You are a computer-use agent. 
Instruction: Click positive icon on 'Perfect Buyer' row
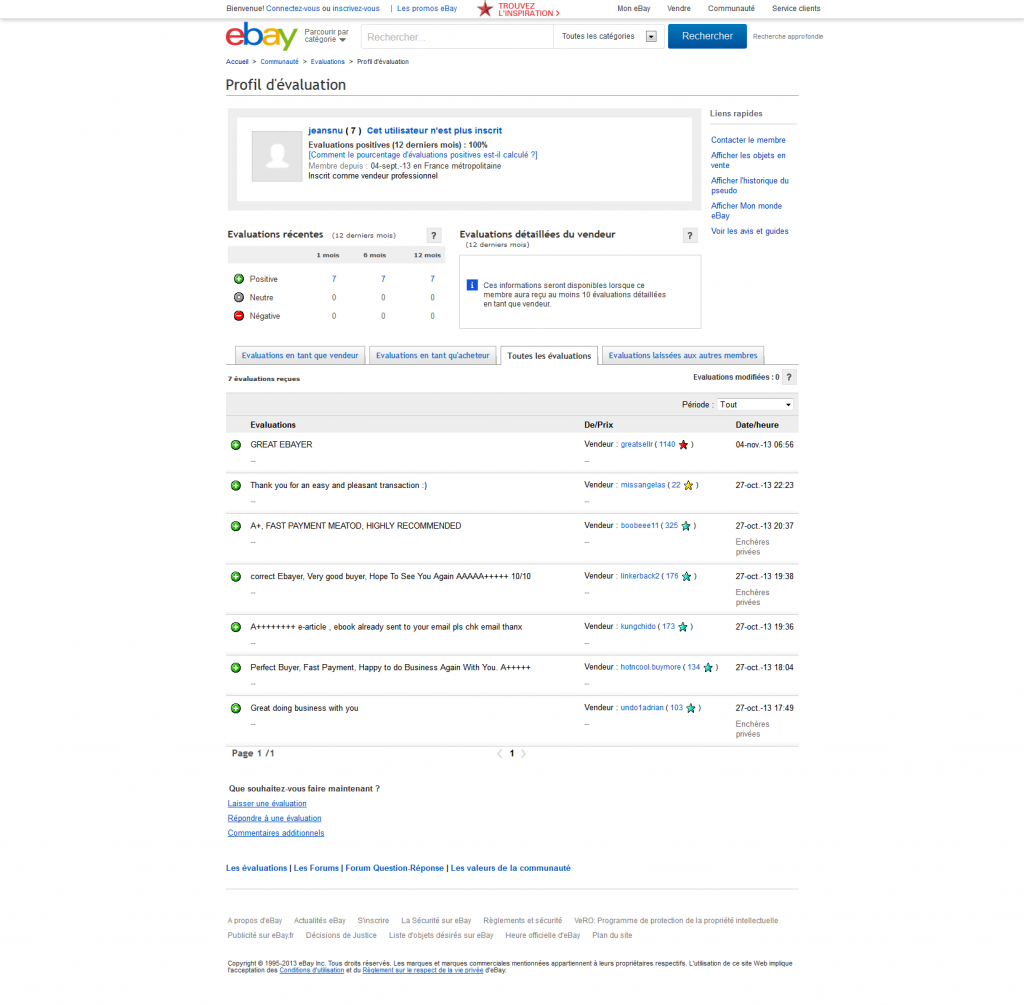coord(236,667)
